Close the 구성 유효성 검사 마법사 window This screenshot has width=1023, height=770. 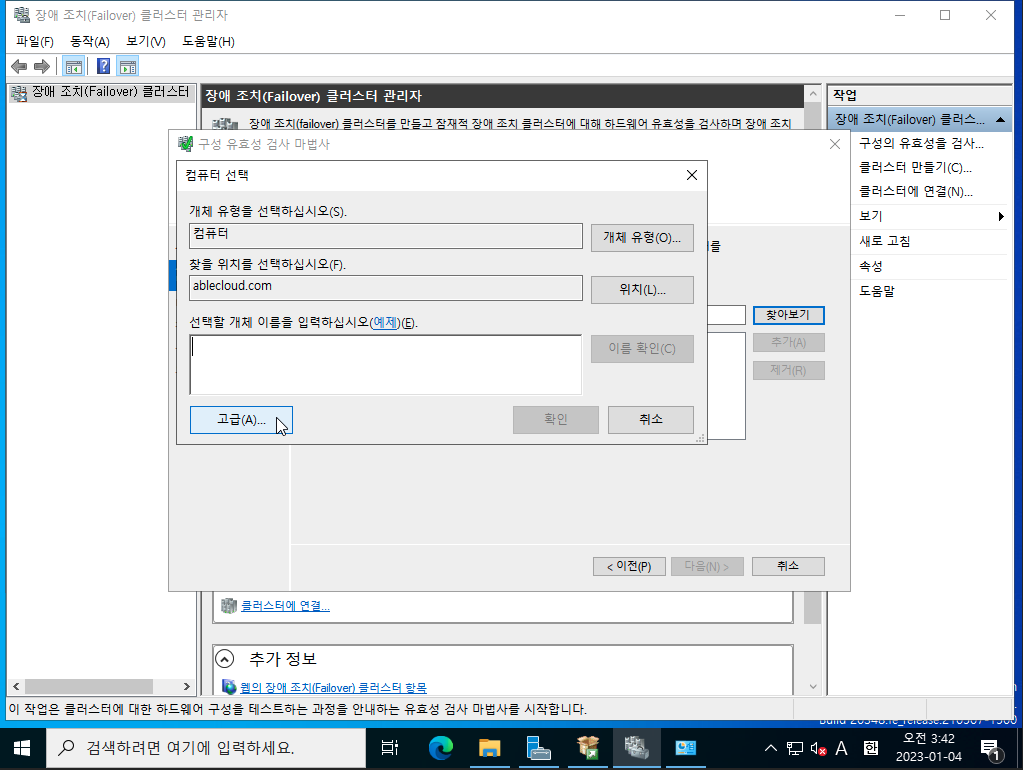tap(834, 144)
